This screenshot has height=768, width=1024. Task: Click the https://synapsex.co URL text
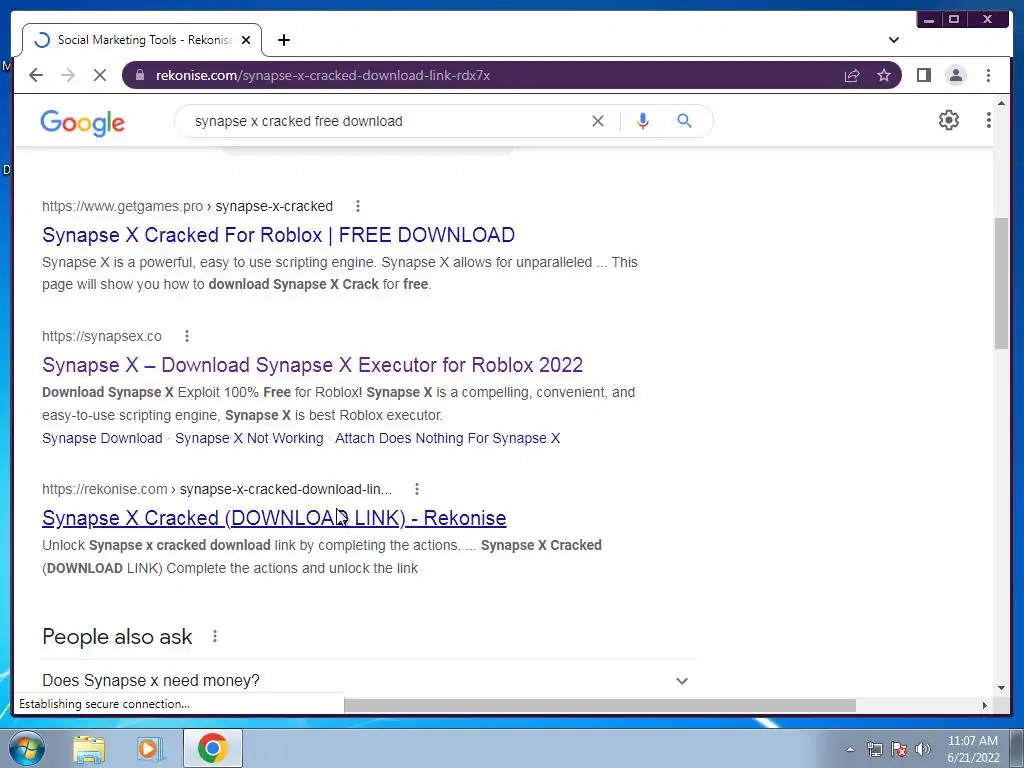(102, 336)
